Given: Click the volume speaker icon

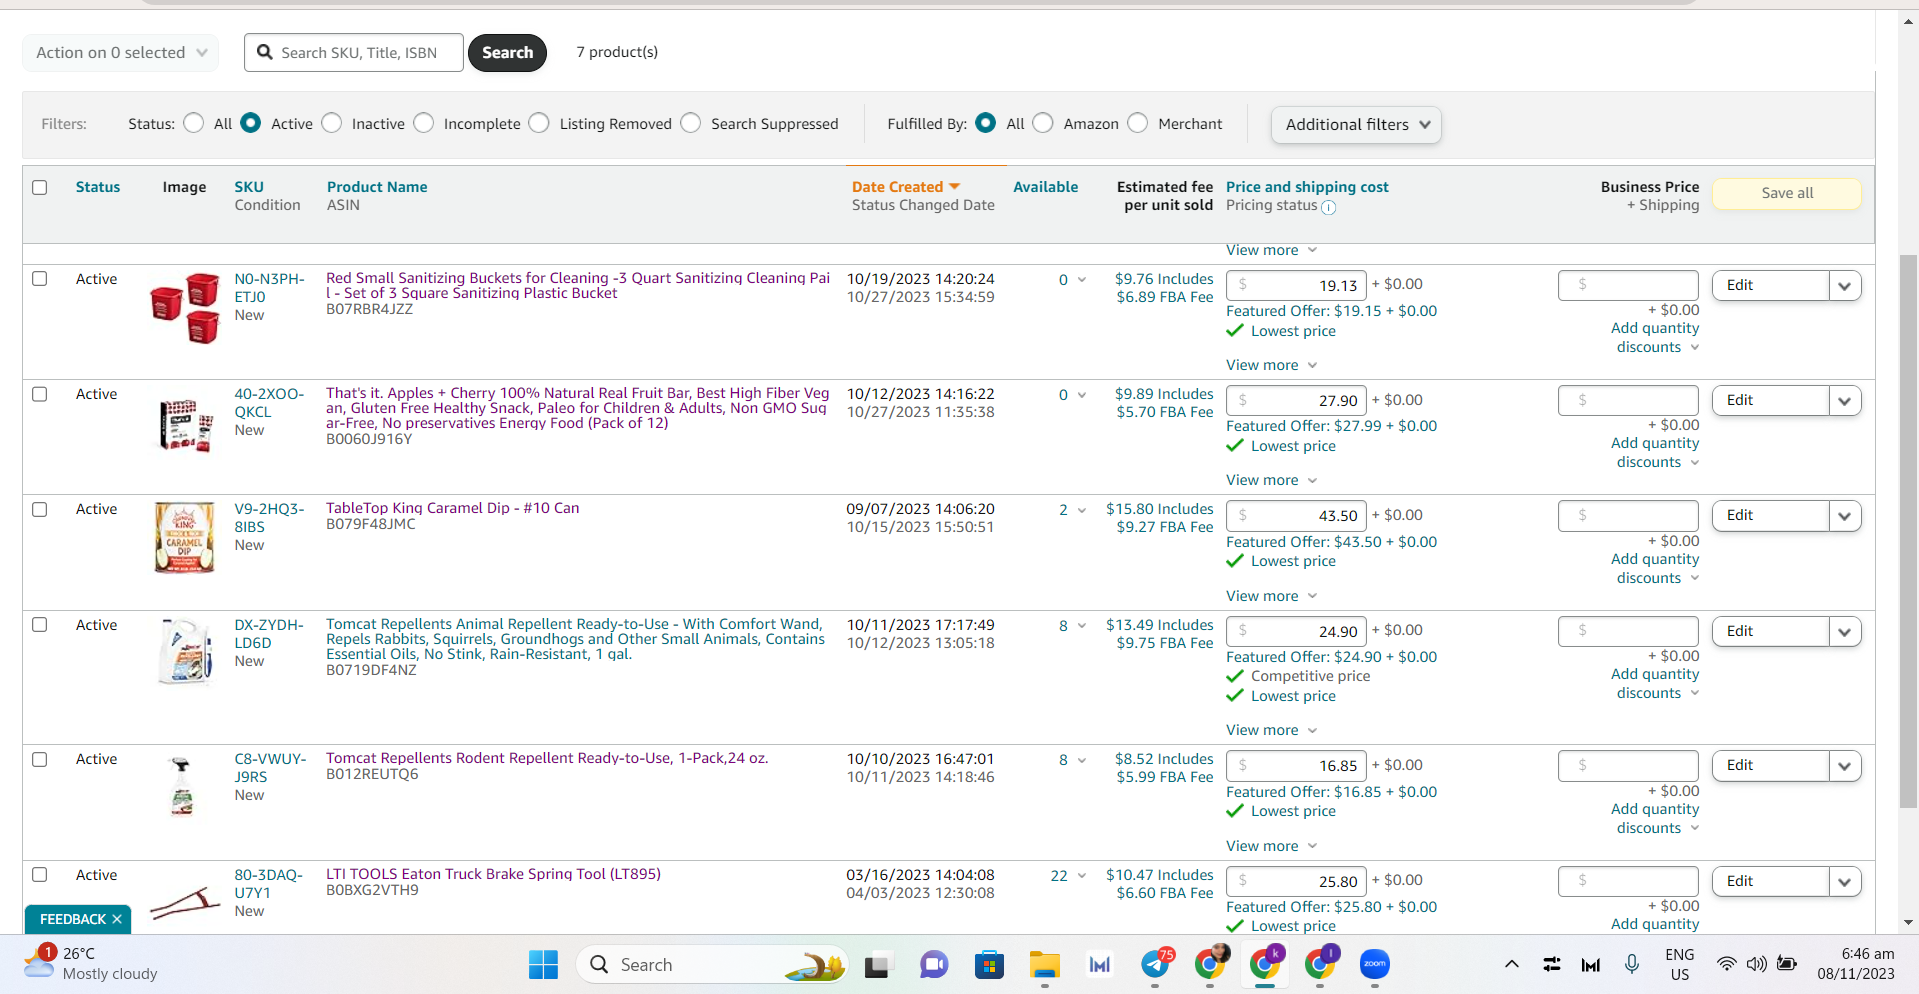Looking at the screenshot, I should pyautogui.click(x=1756, y=964).
